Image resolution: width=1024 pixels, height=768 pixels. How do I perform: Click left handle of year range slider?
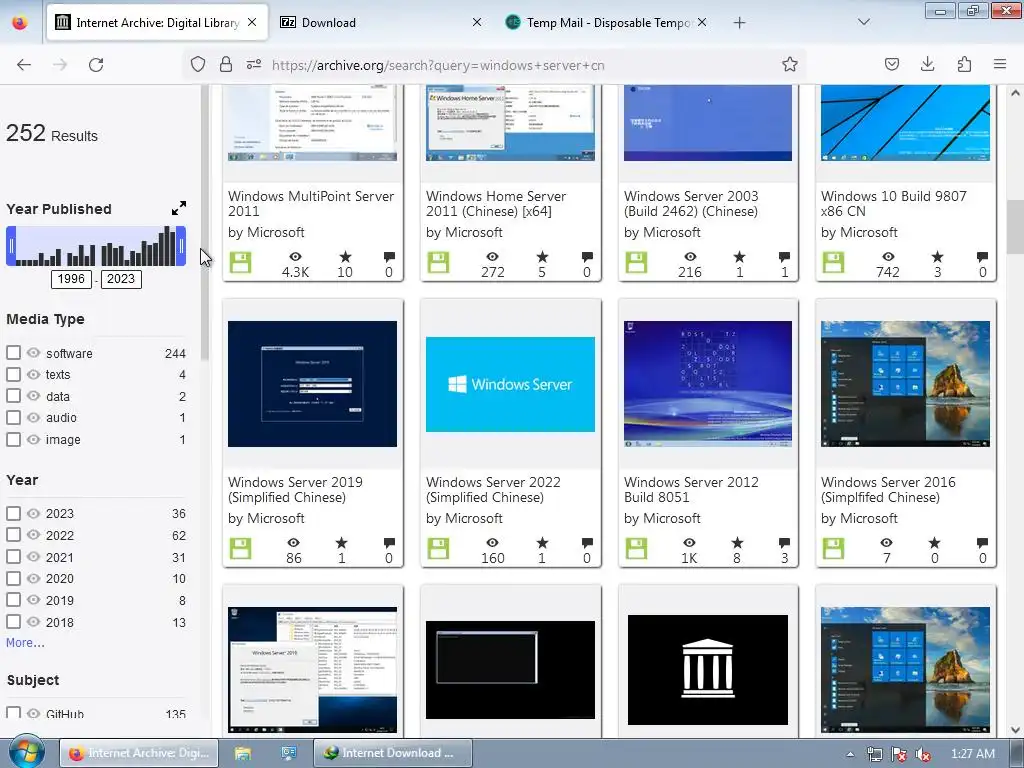pyautogui.click(x=11, y=246)
